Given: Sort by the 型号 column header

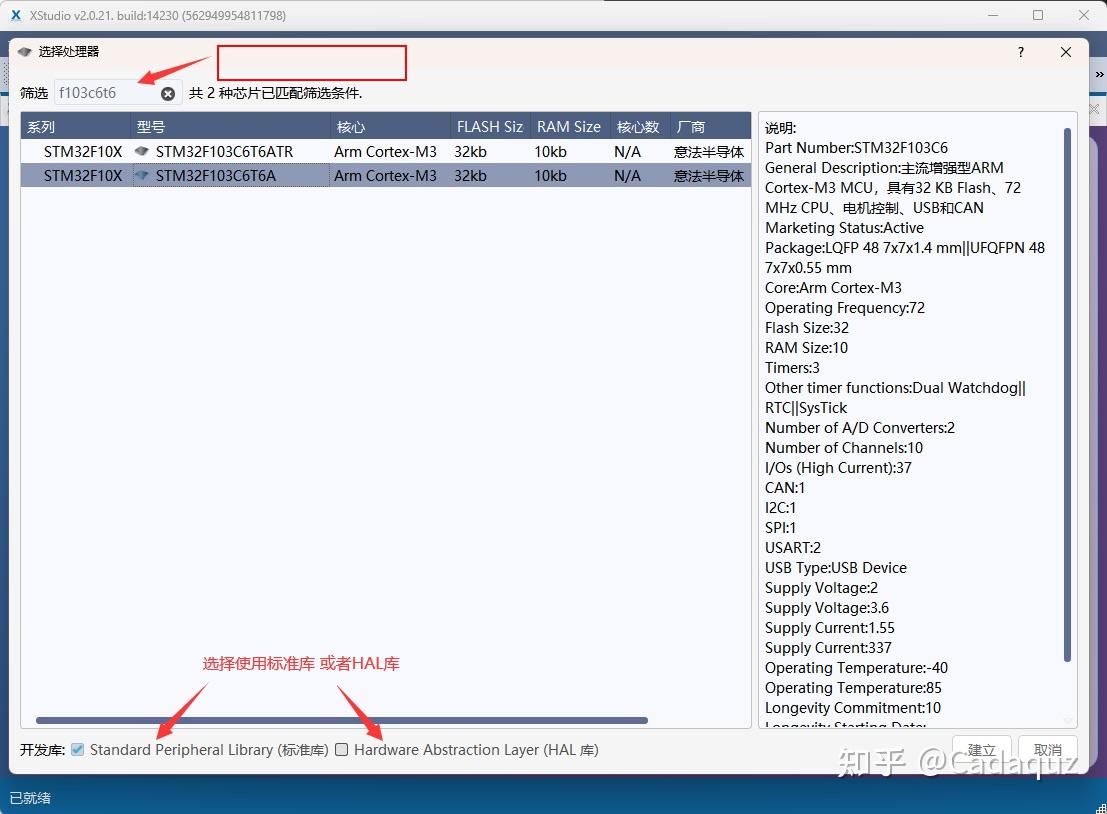Looking at the screenshot, I should point(231,127).
